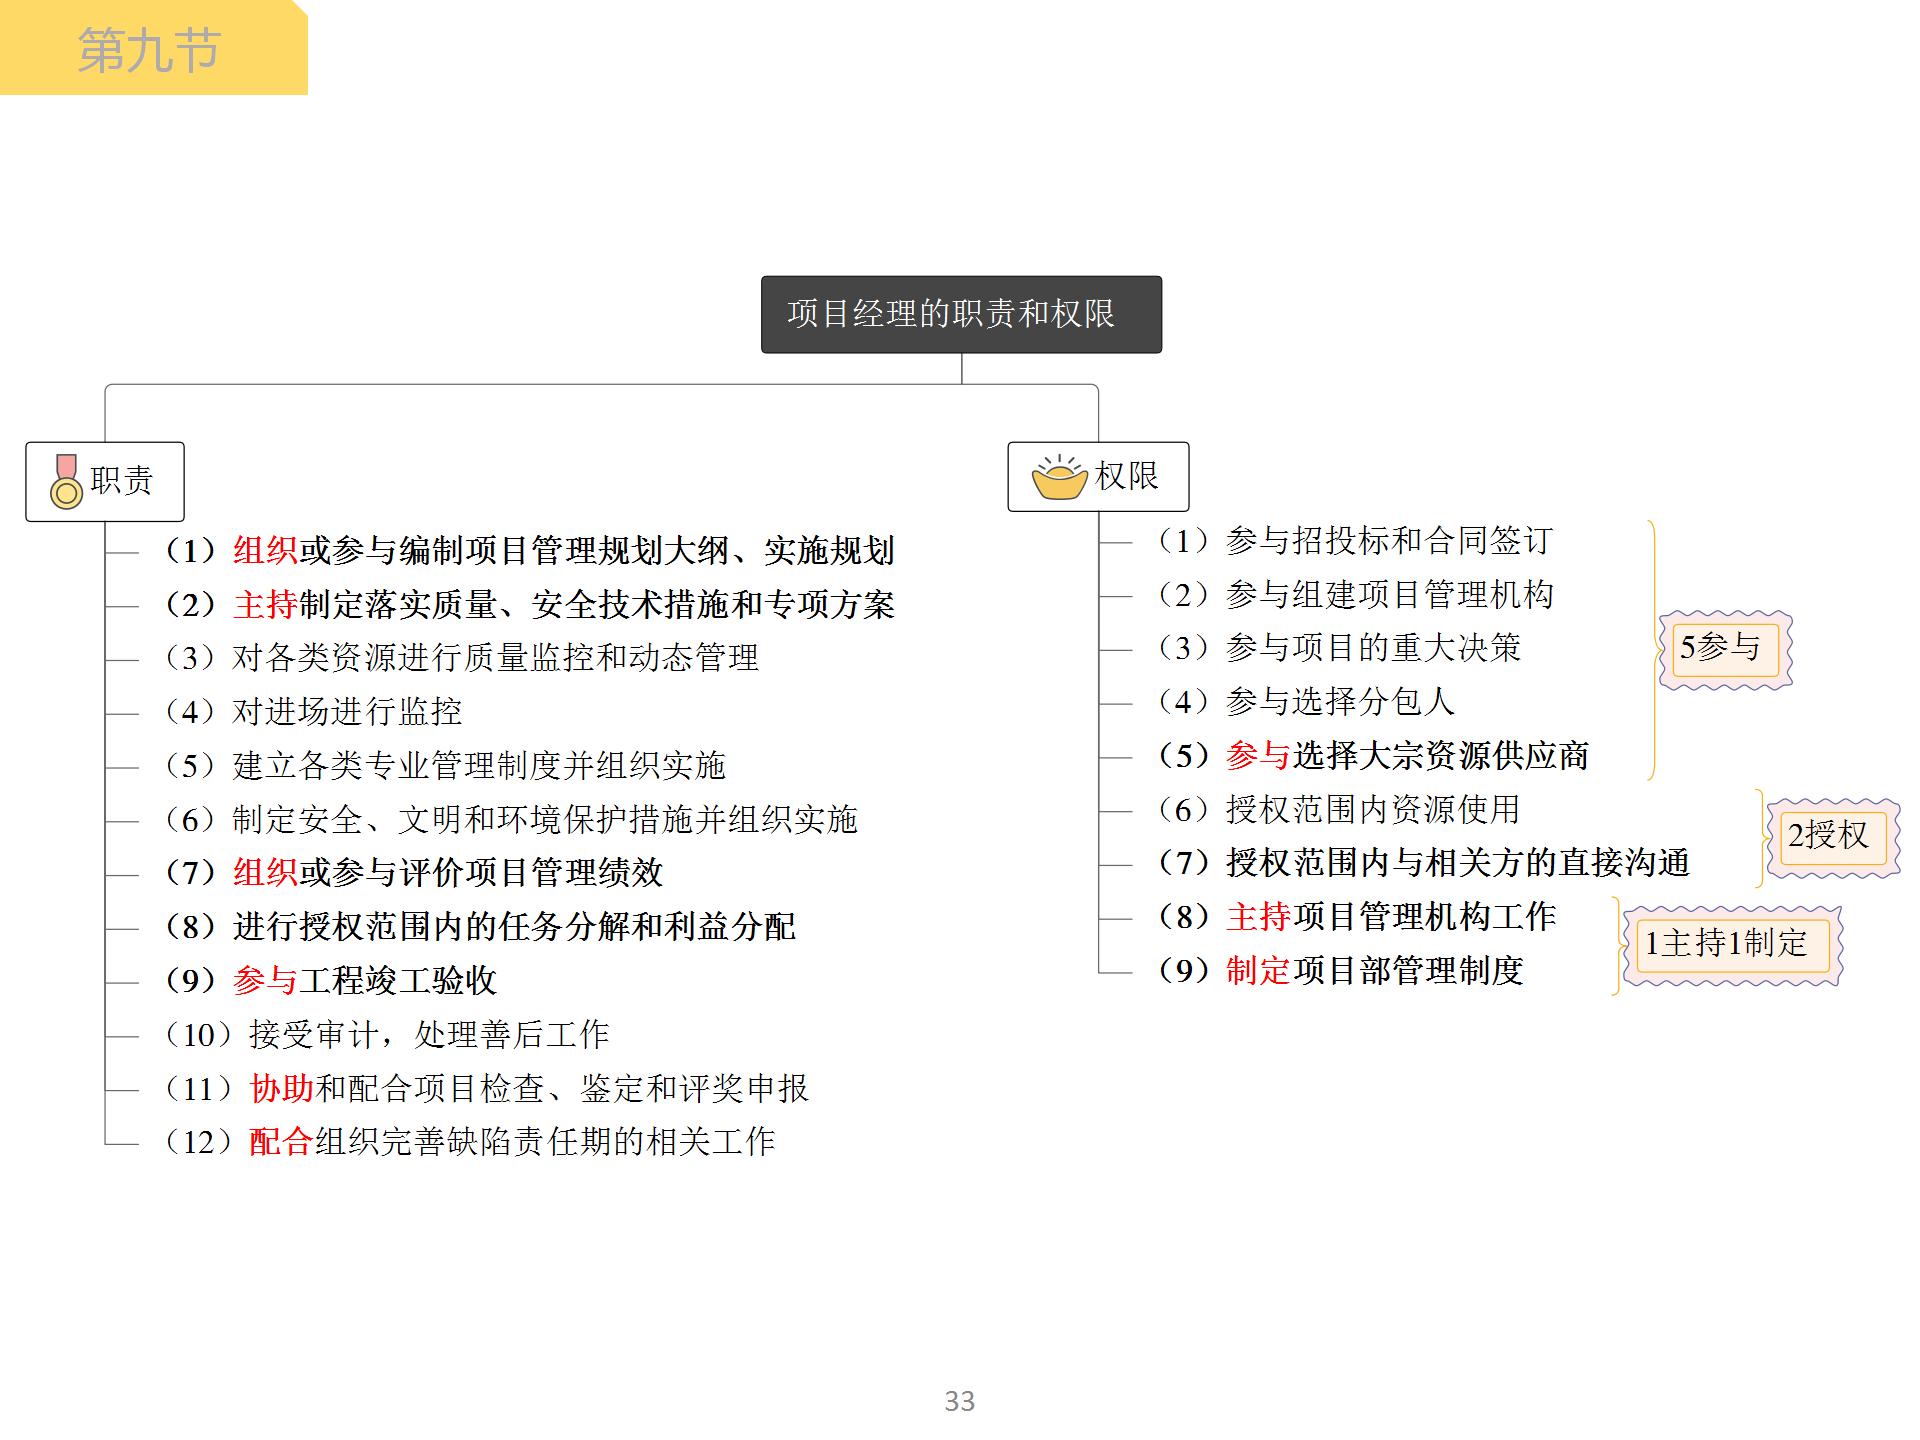
Task: Select the 职责 branch node
Action: 105,481
